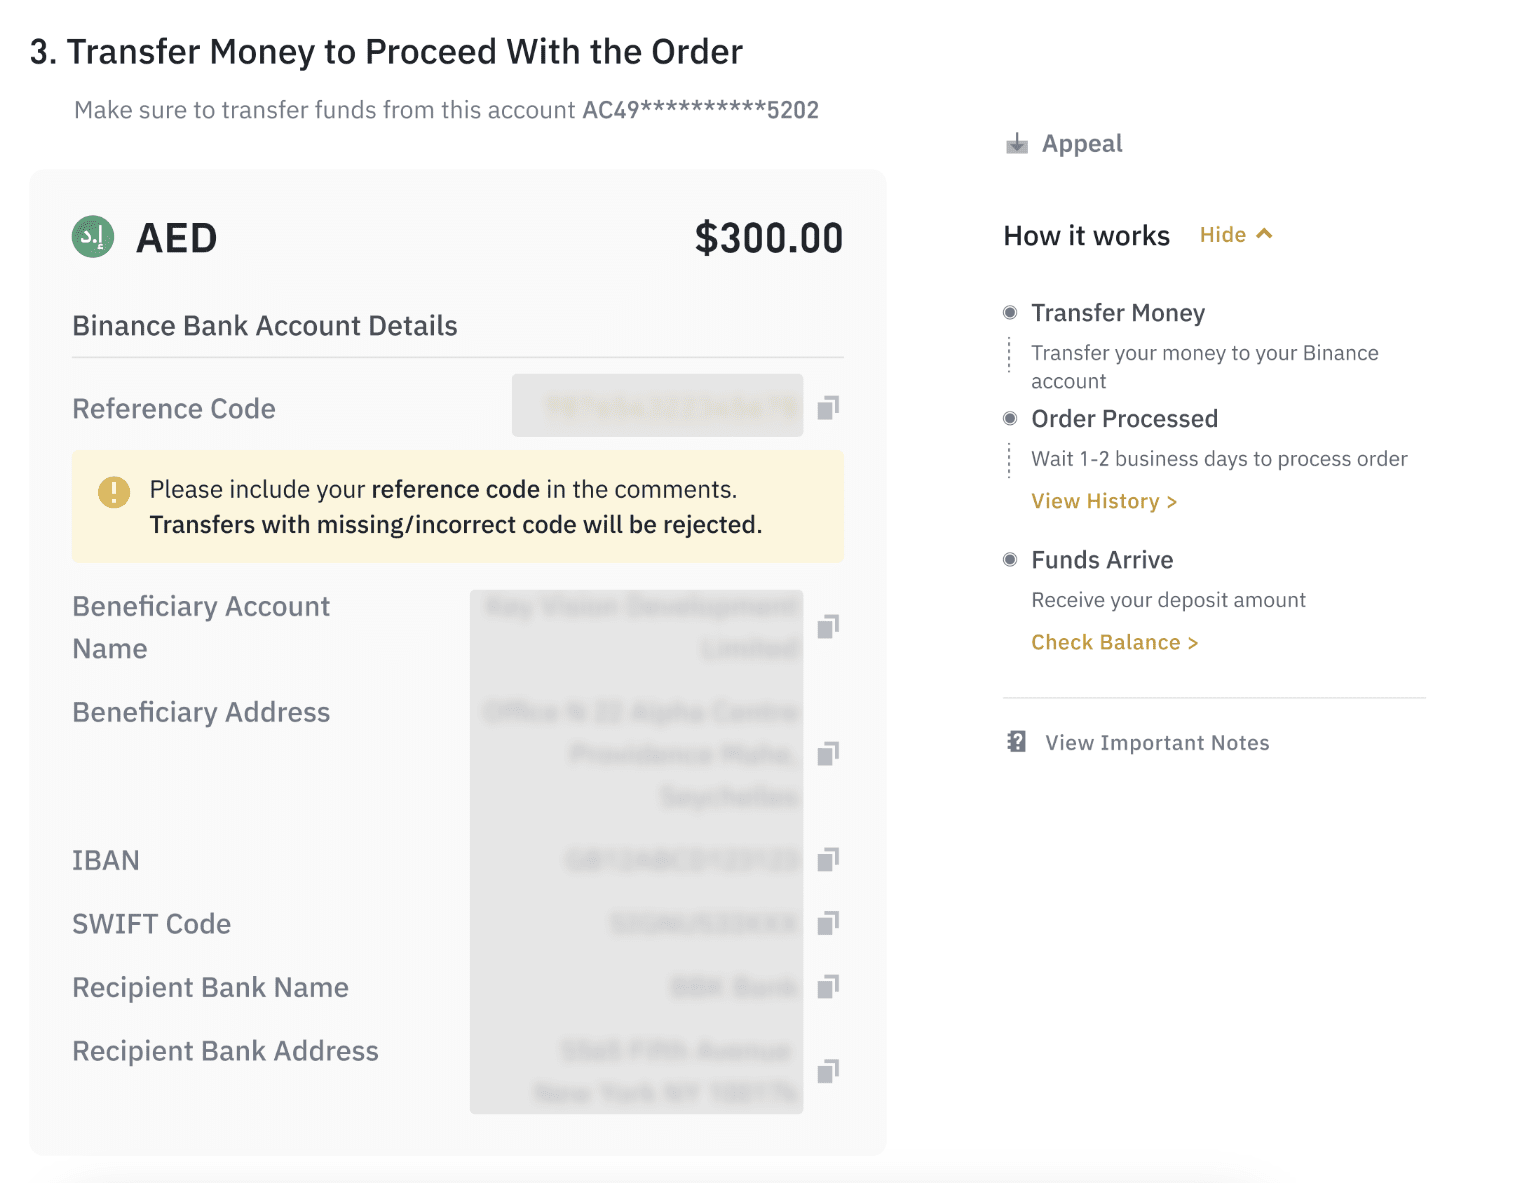Copy the Recipient Bank Address

[x=828, y=1071]
